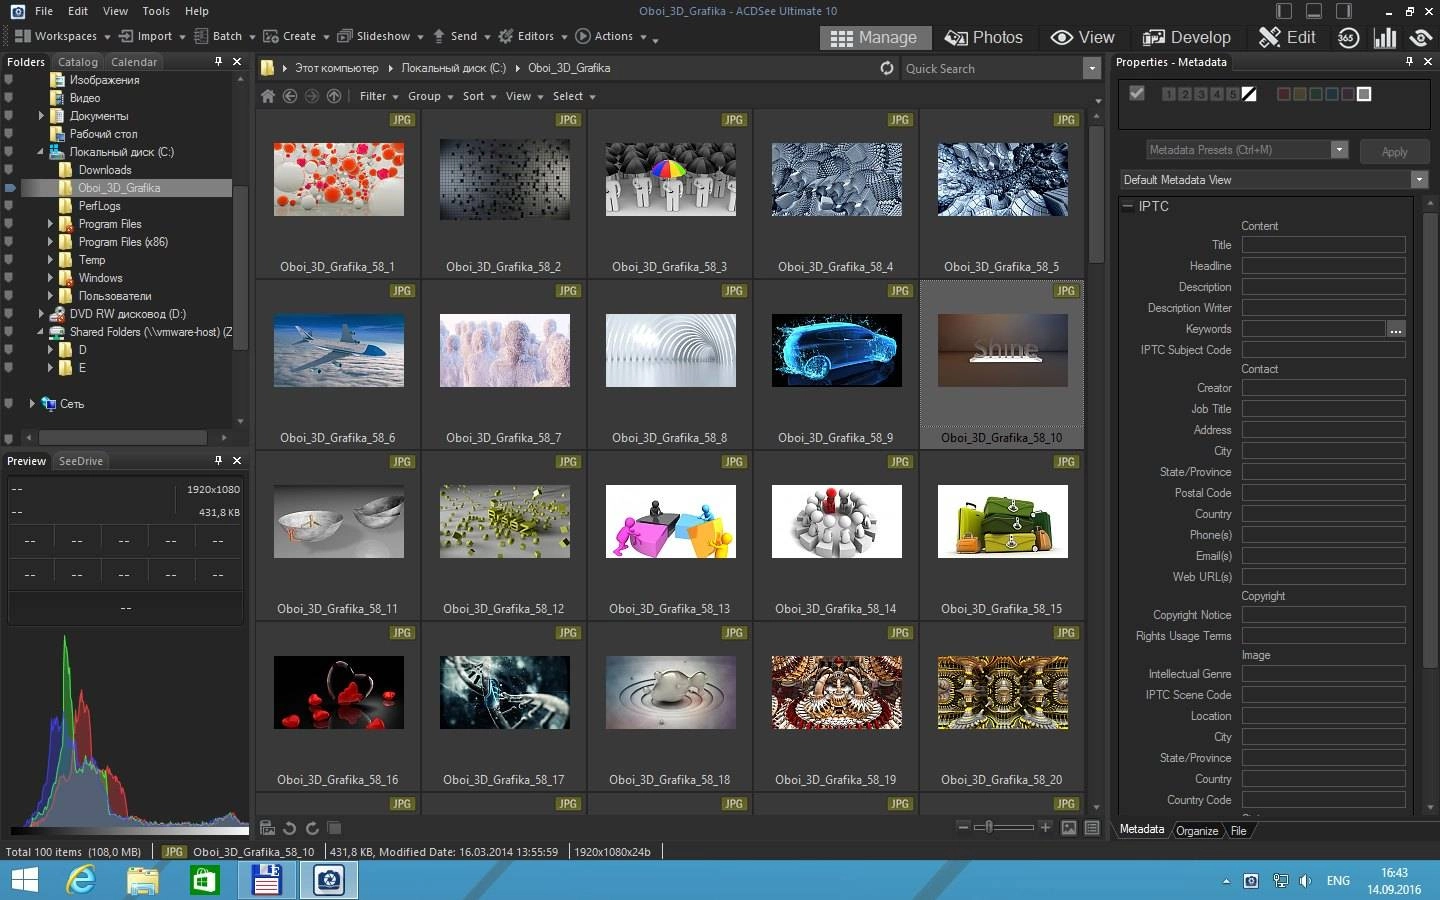Switch to thumbnail view mode icon
The image size is (1440, 900).
pos(1069,828)
